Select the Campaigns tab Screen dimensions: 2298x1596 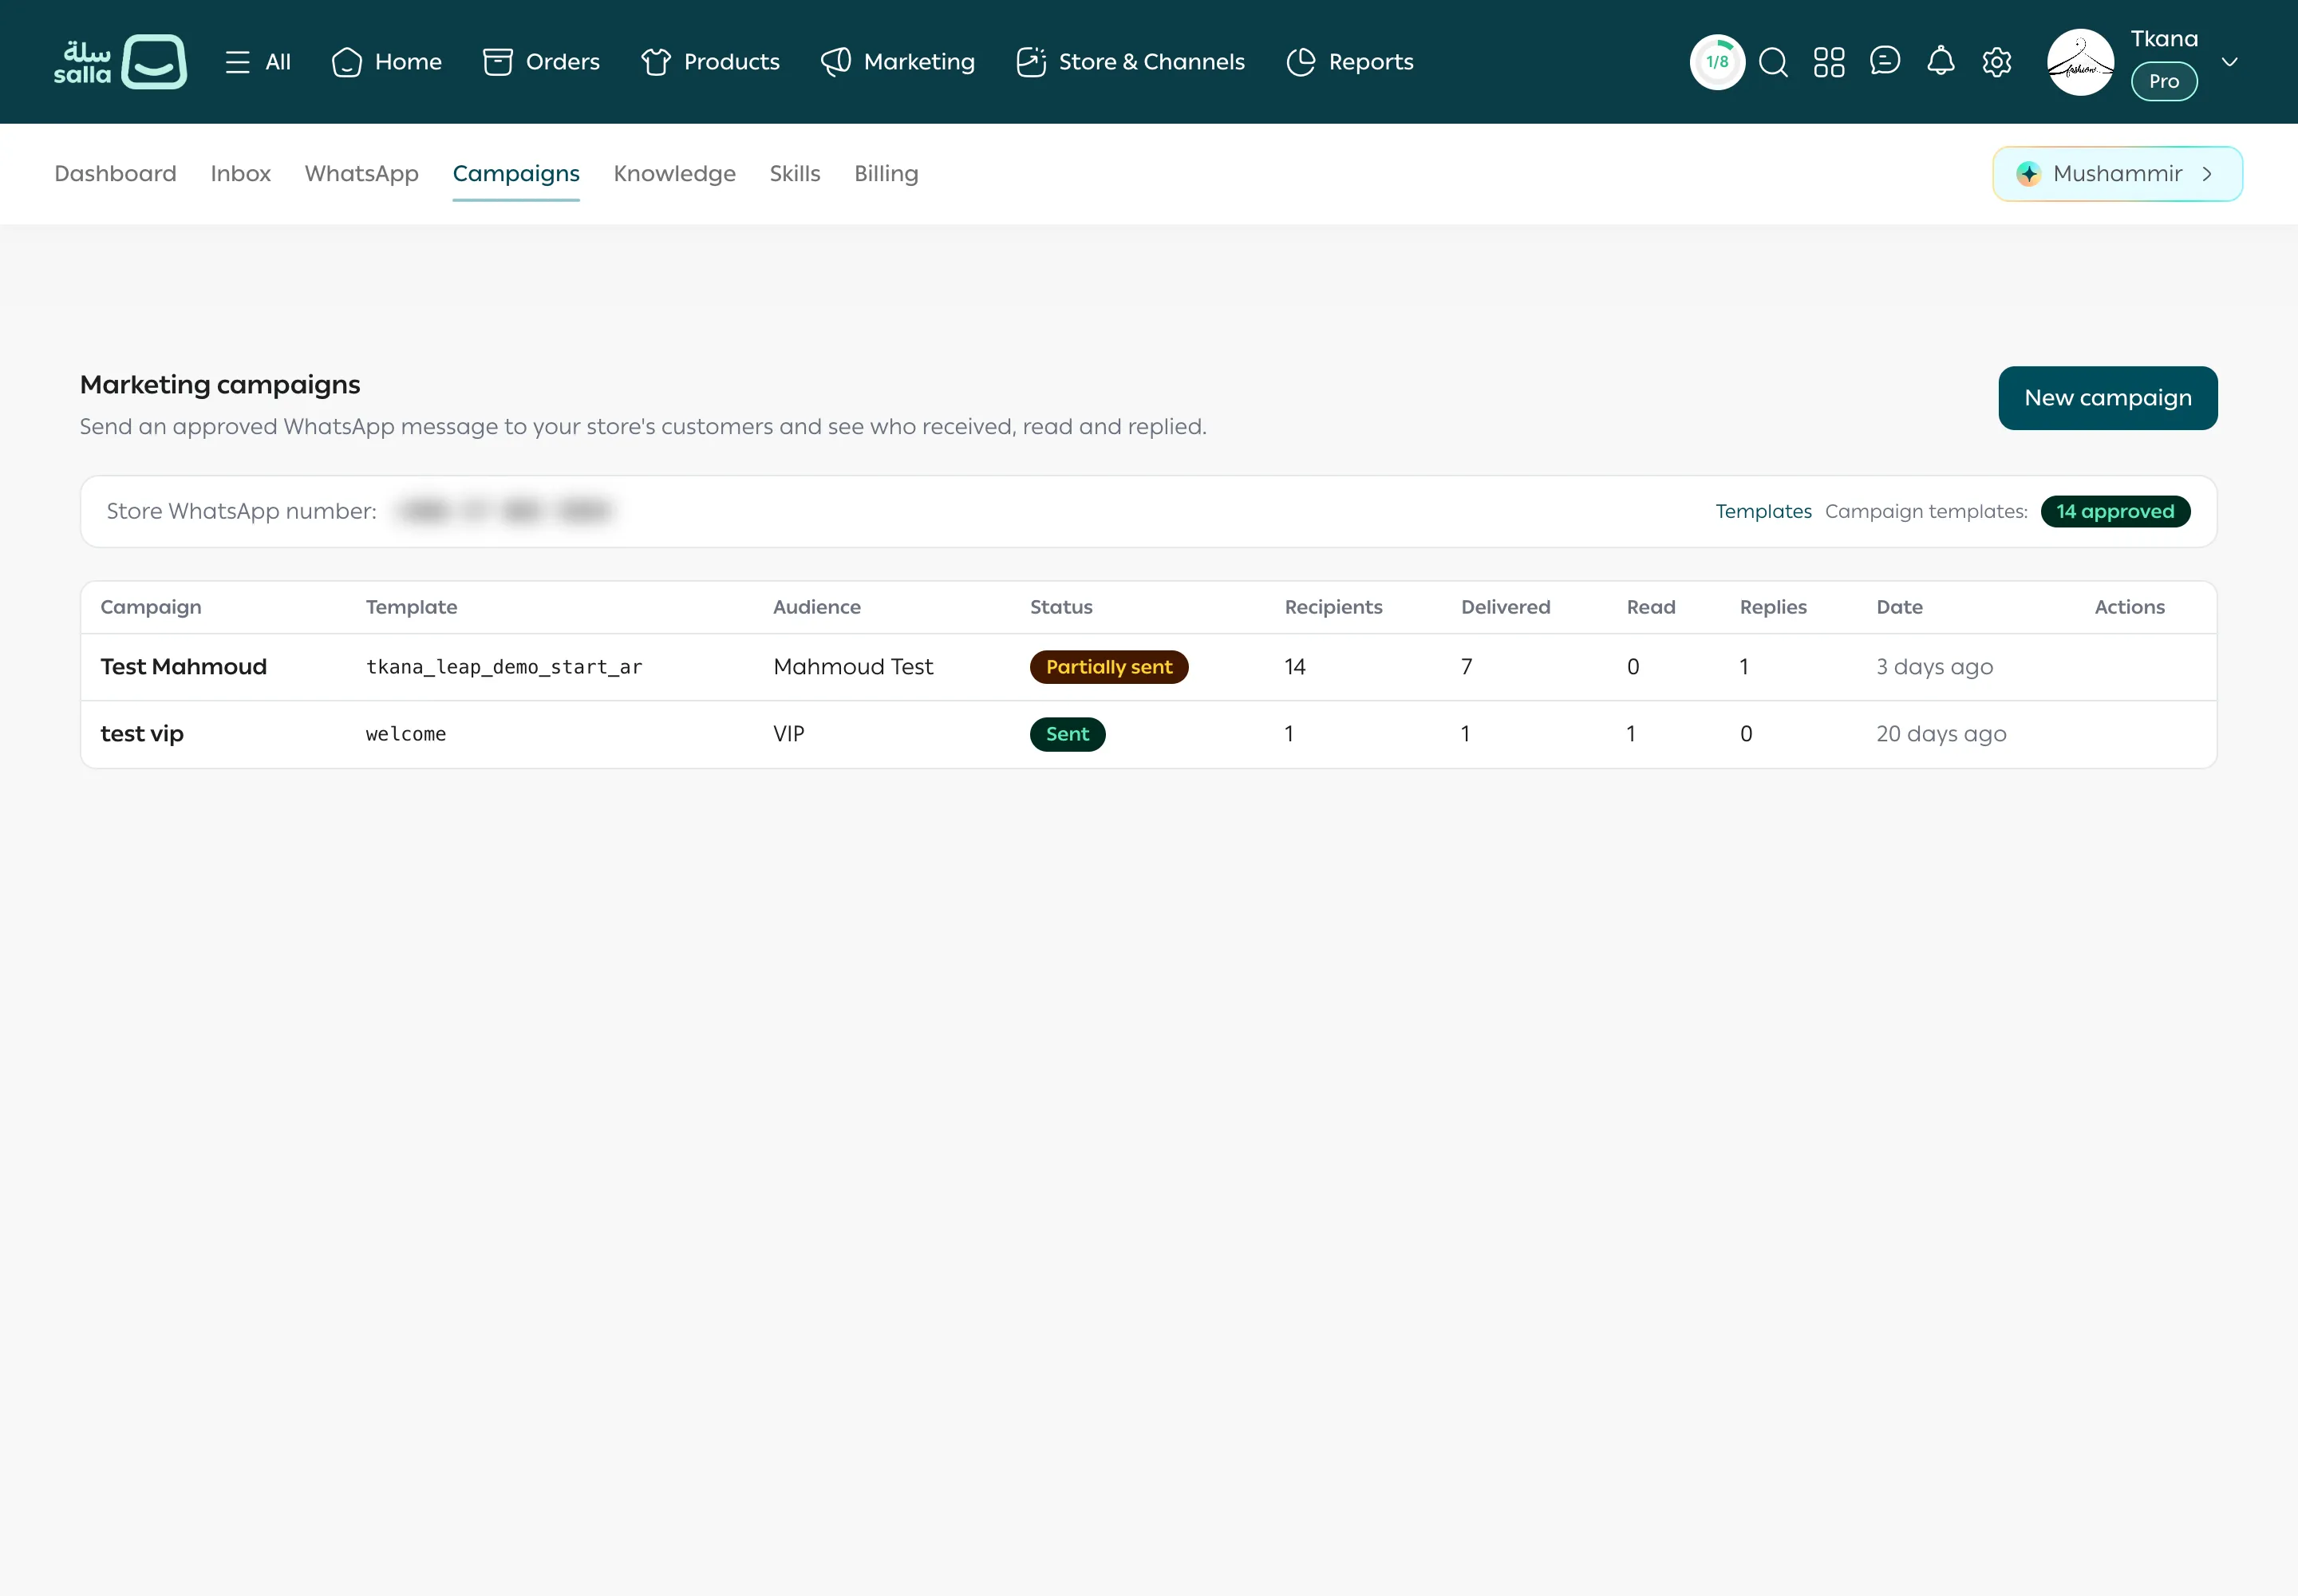[x=516, y=174]
